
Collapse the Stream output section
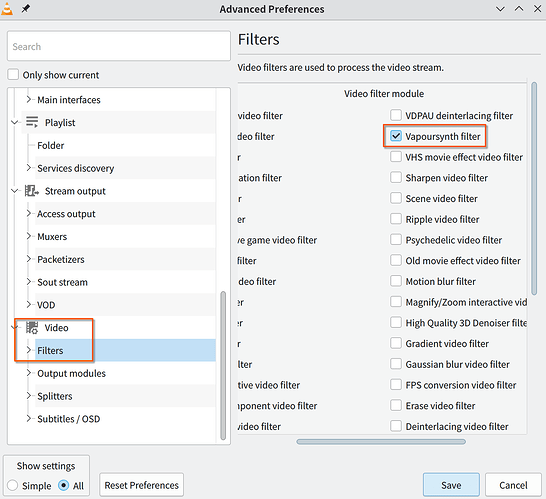15,191
